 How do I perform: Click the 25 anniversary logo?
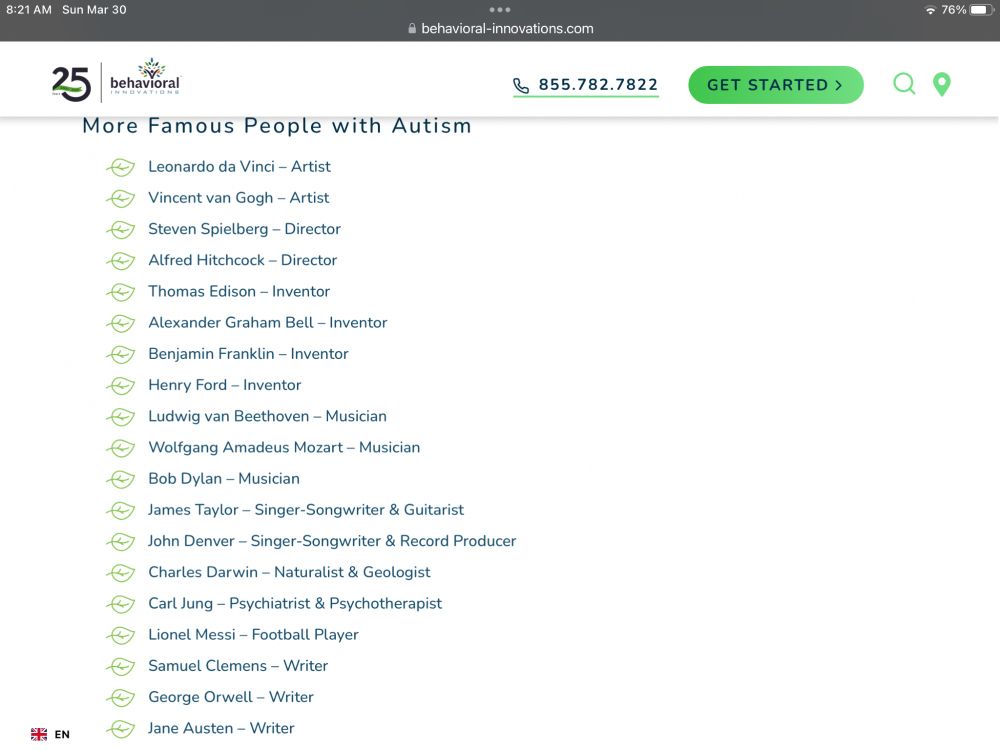[71, 84]
